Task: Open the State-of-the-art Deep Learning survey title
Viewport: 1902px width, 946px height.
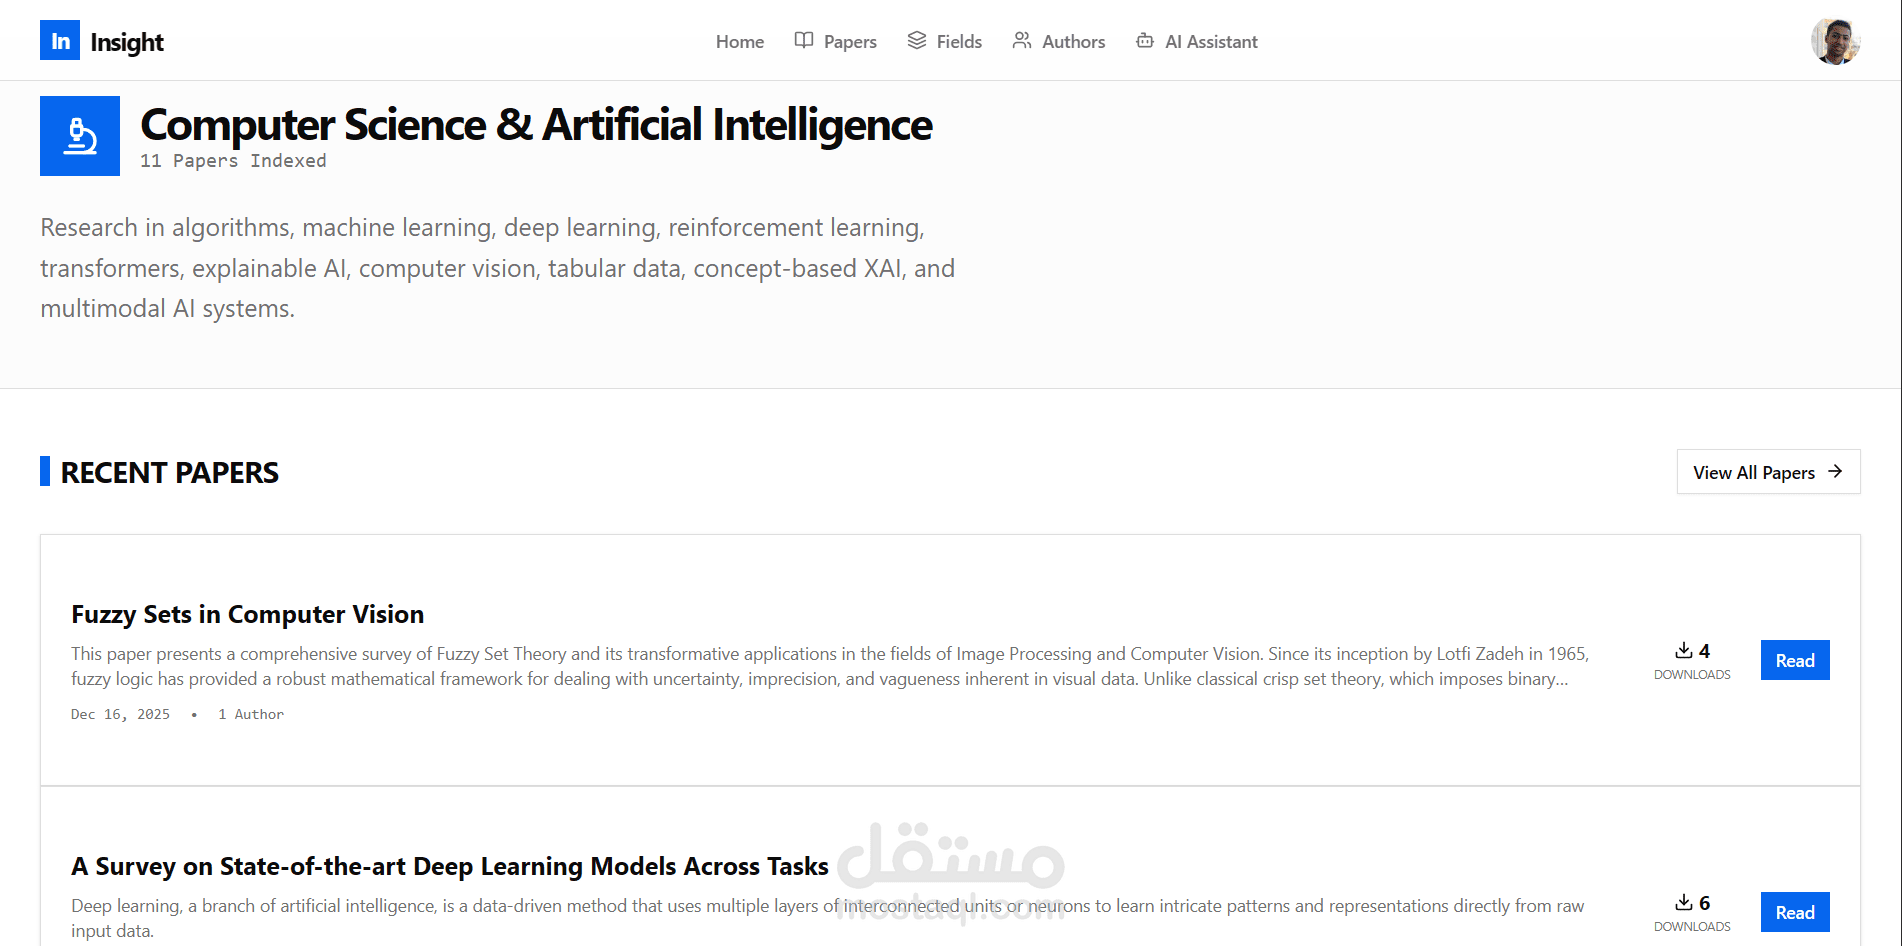Action: pos(450,866)
